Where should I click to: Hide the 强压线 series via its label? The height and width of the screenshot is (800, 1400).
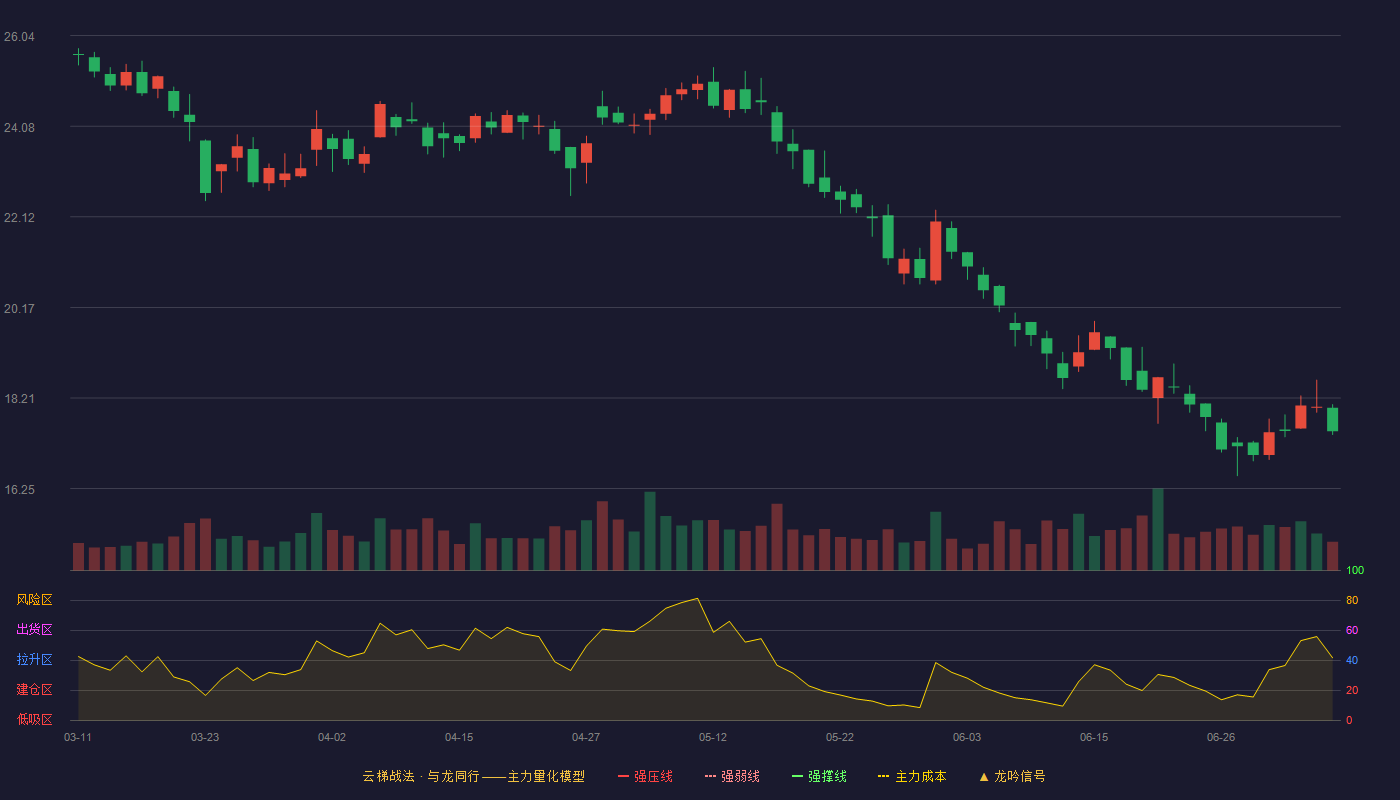click(x=653, y=776)
